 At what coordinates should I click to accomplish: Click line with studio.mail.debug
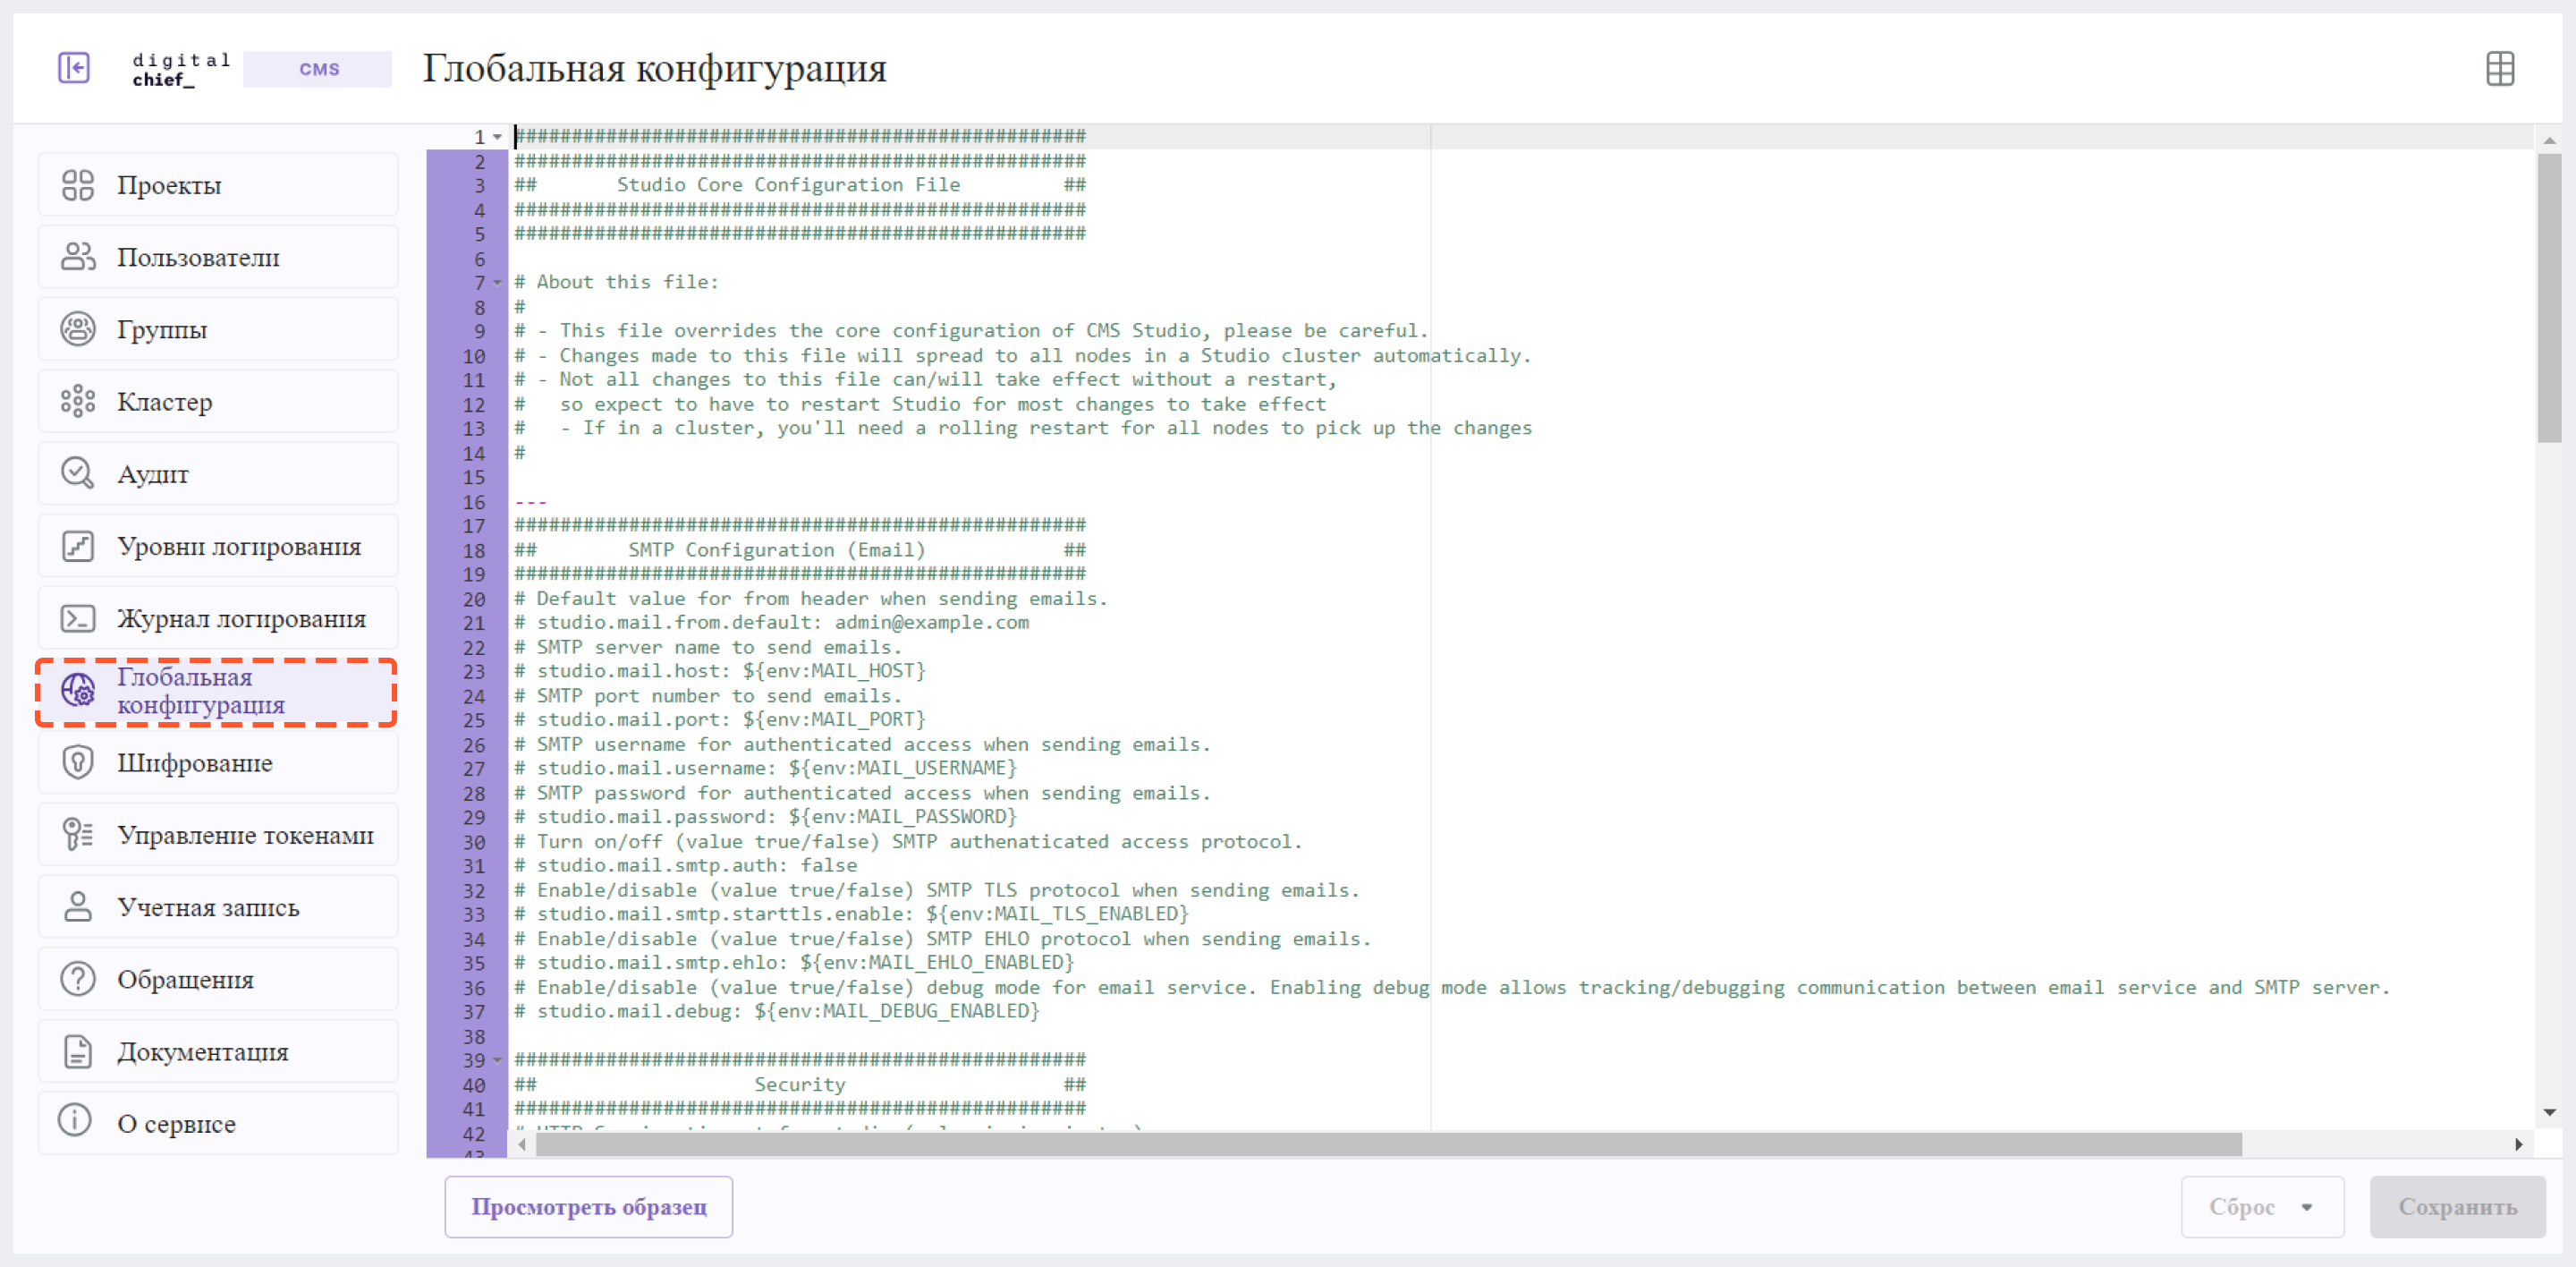pyautogui.click(x=778, y=1011)
